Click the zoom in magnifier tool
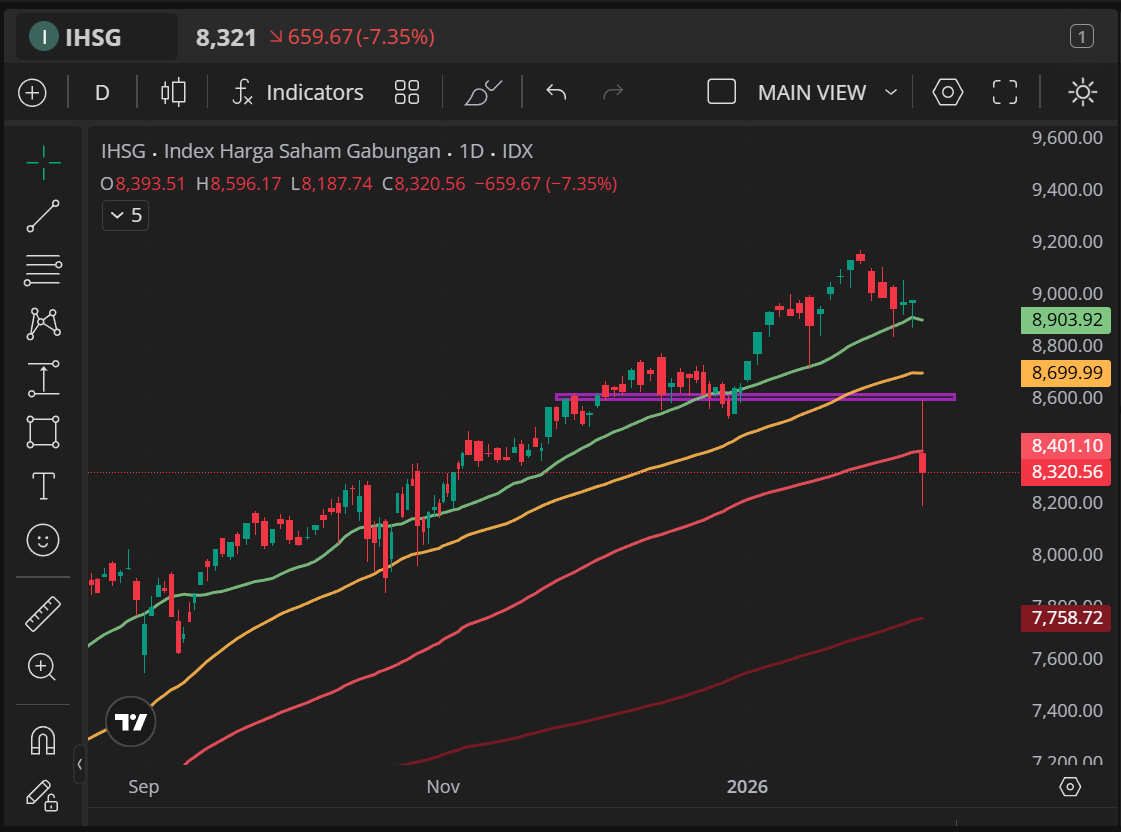Image resolution: width=1121 pixels, height=832 pixels. (43, 667)
